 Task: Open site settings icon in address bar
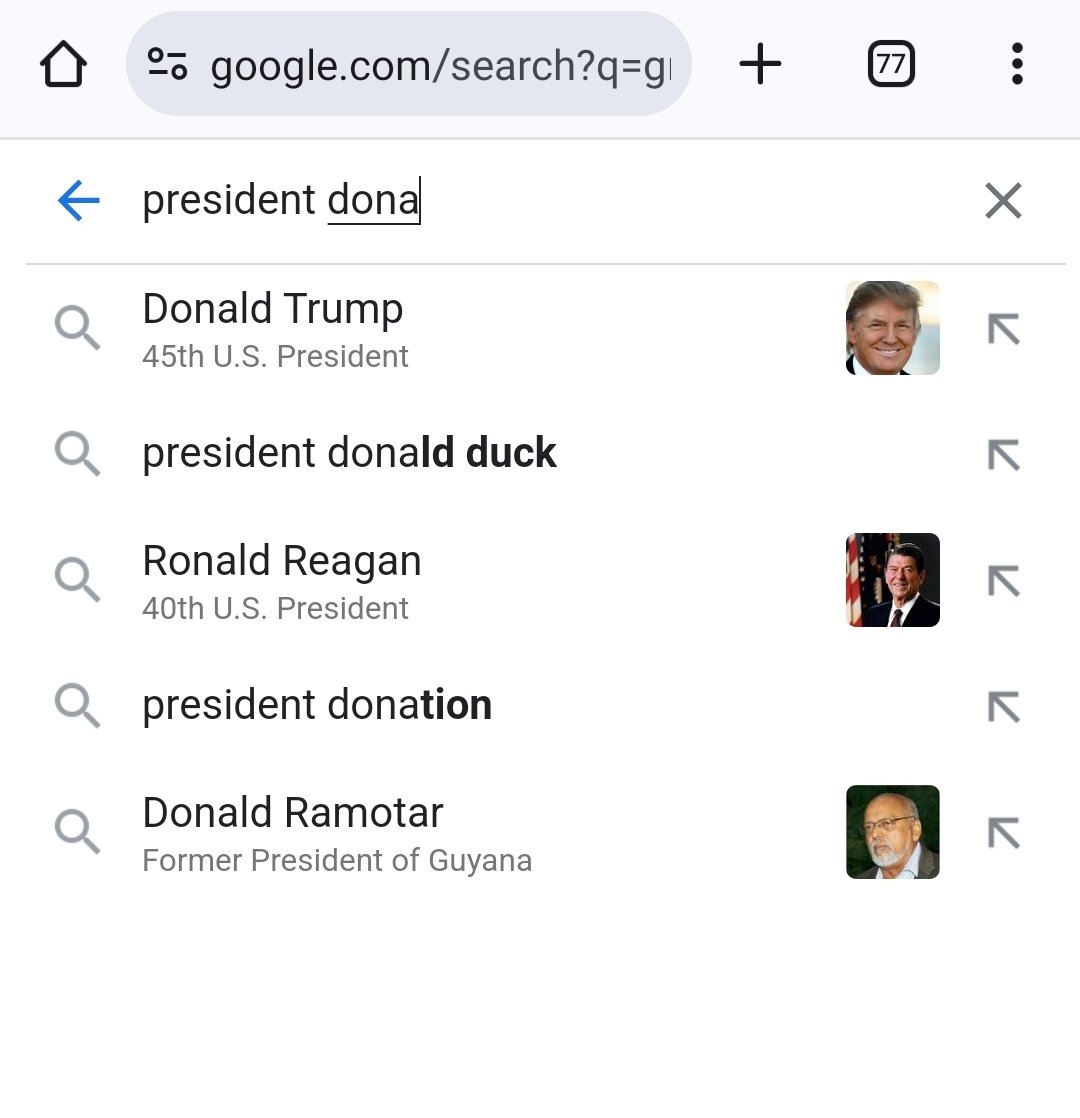167,63
